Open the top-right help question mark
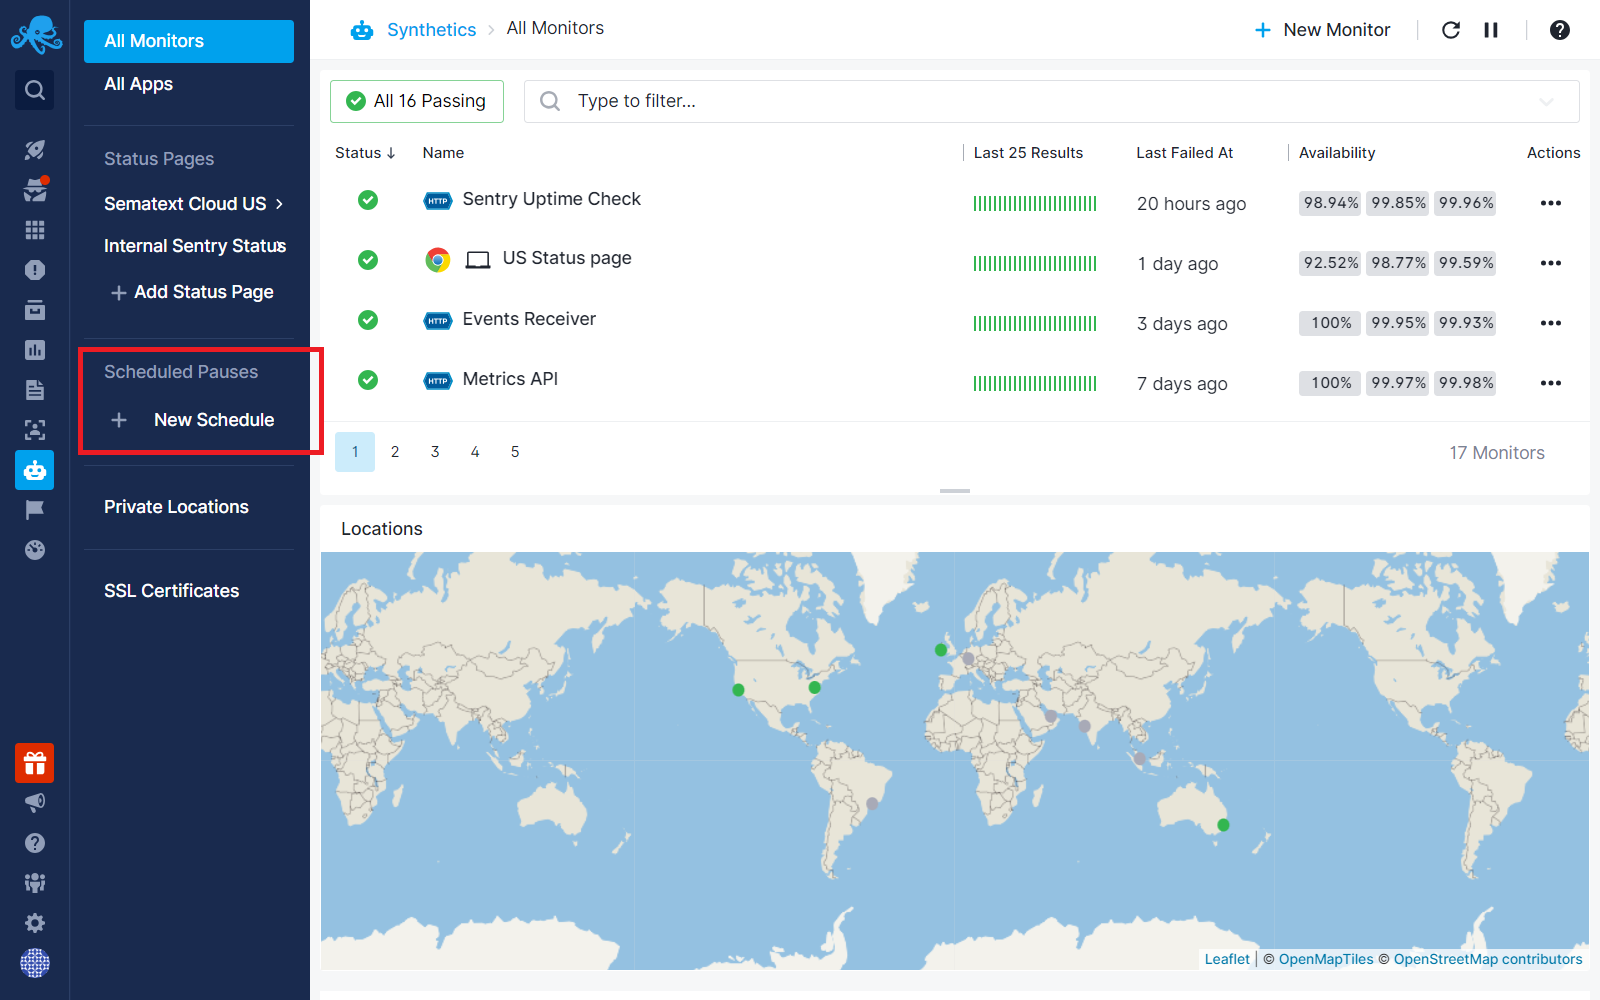Screen dimensions: 1600x1000 (x=1560, y=30)
